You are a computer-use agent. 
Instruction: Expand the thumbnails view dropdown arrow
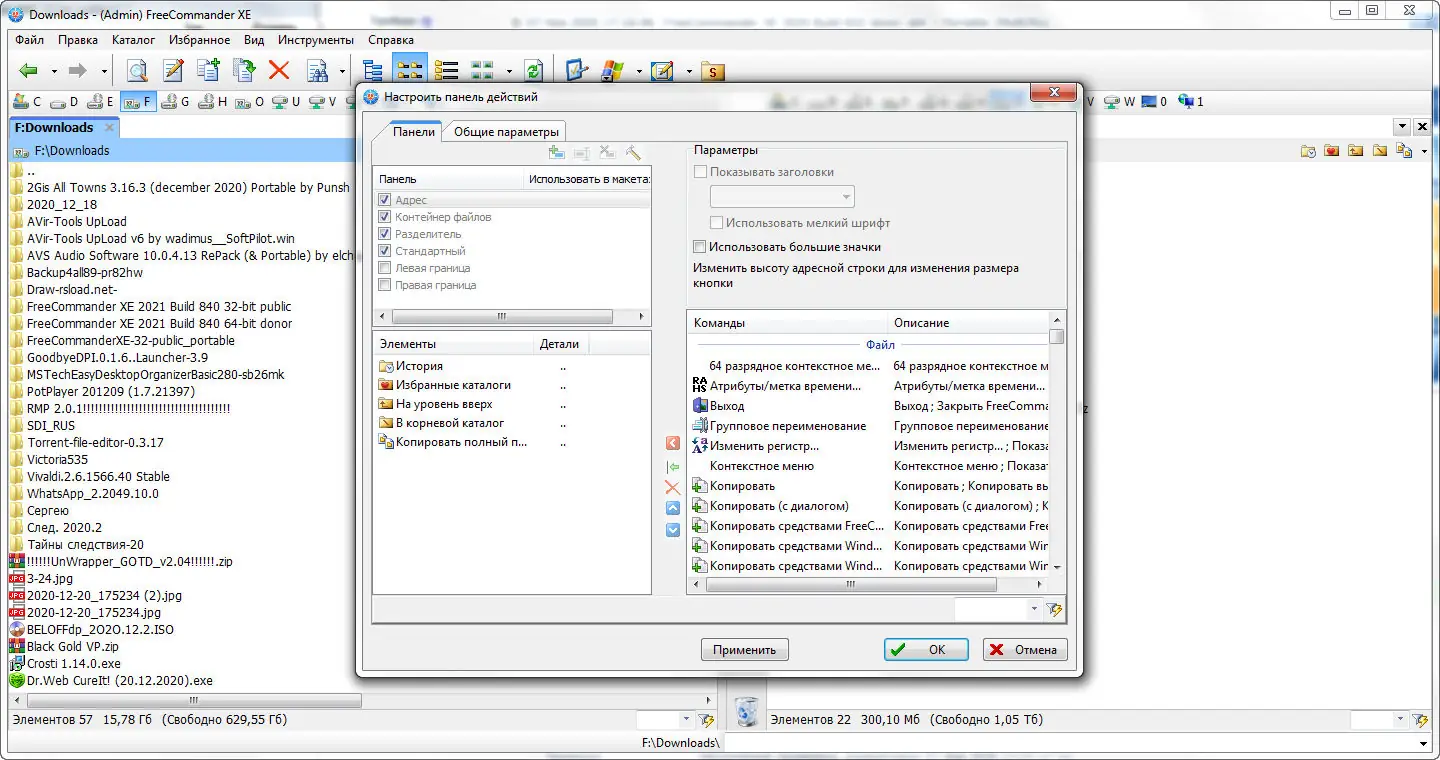[x=509, y=71]
